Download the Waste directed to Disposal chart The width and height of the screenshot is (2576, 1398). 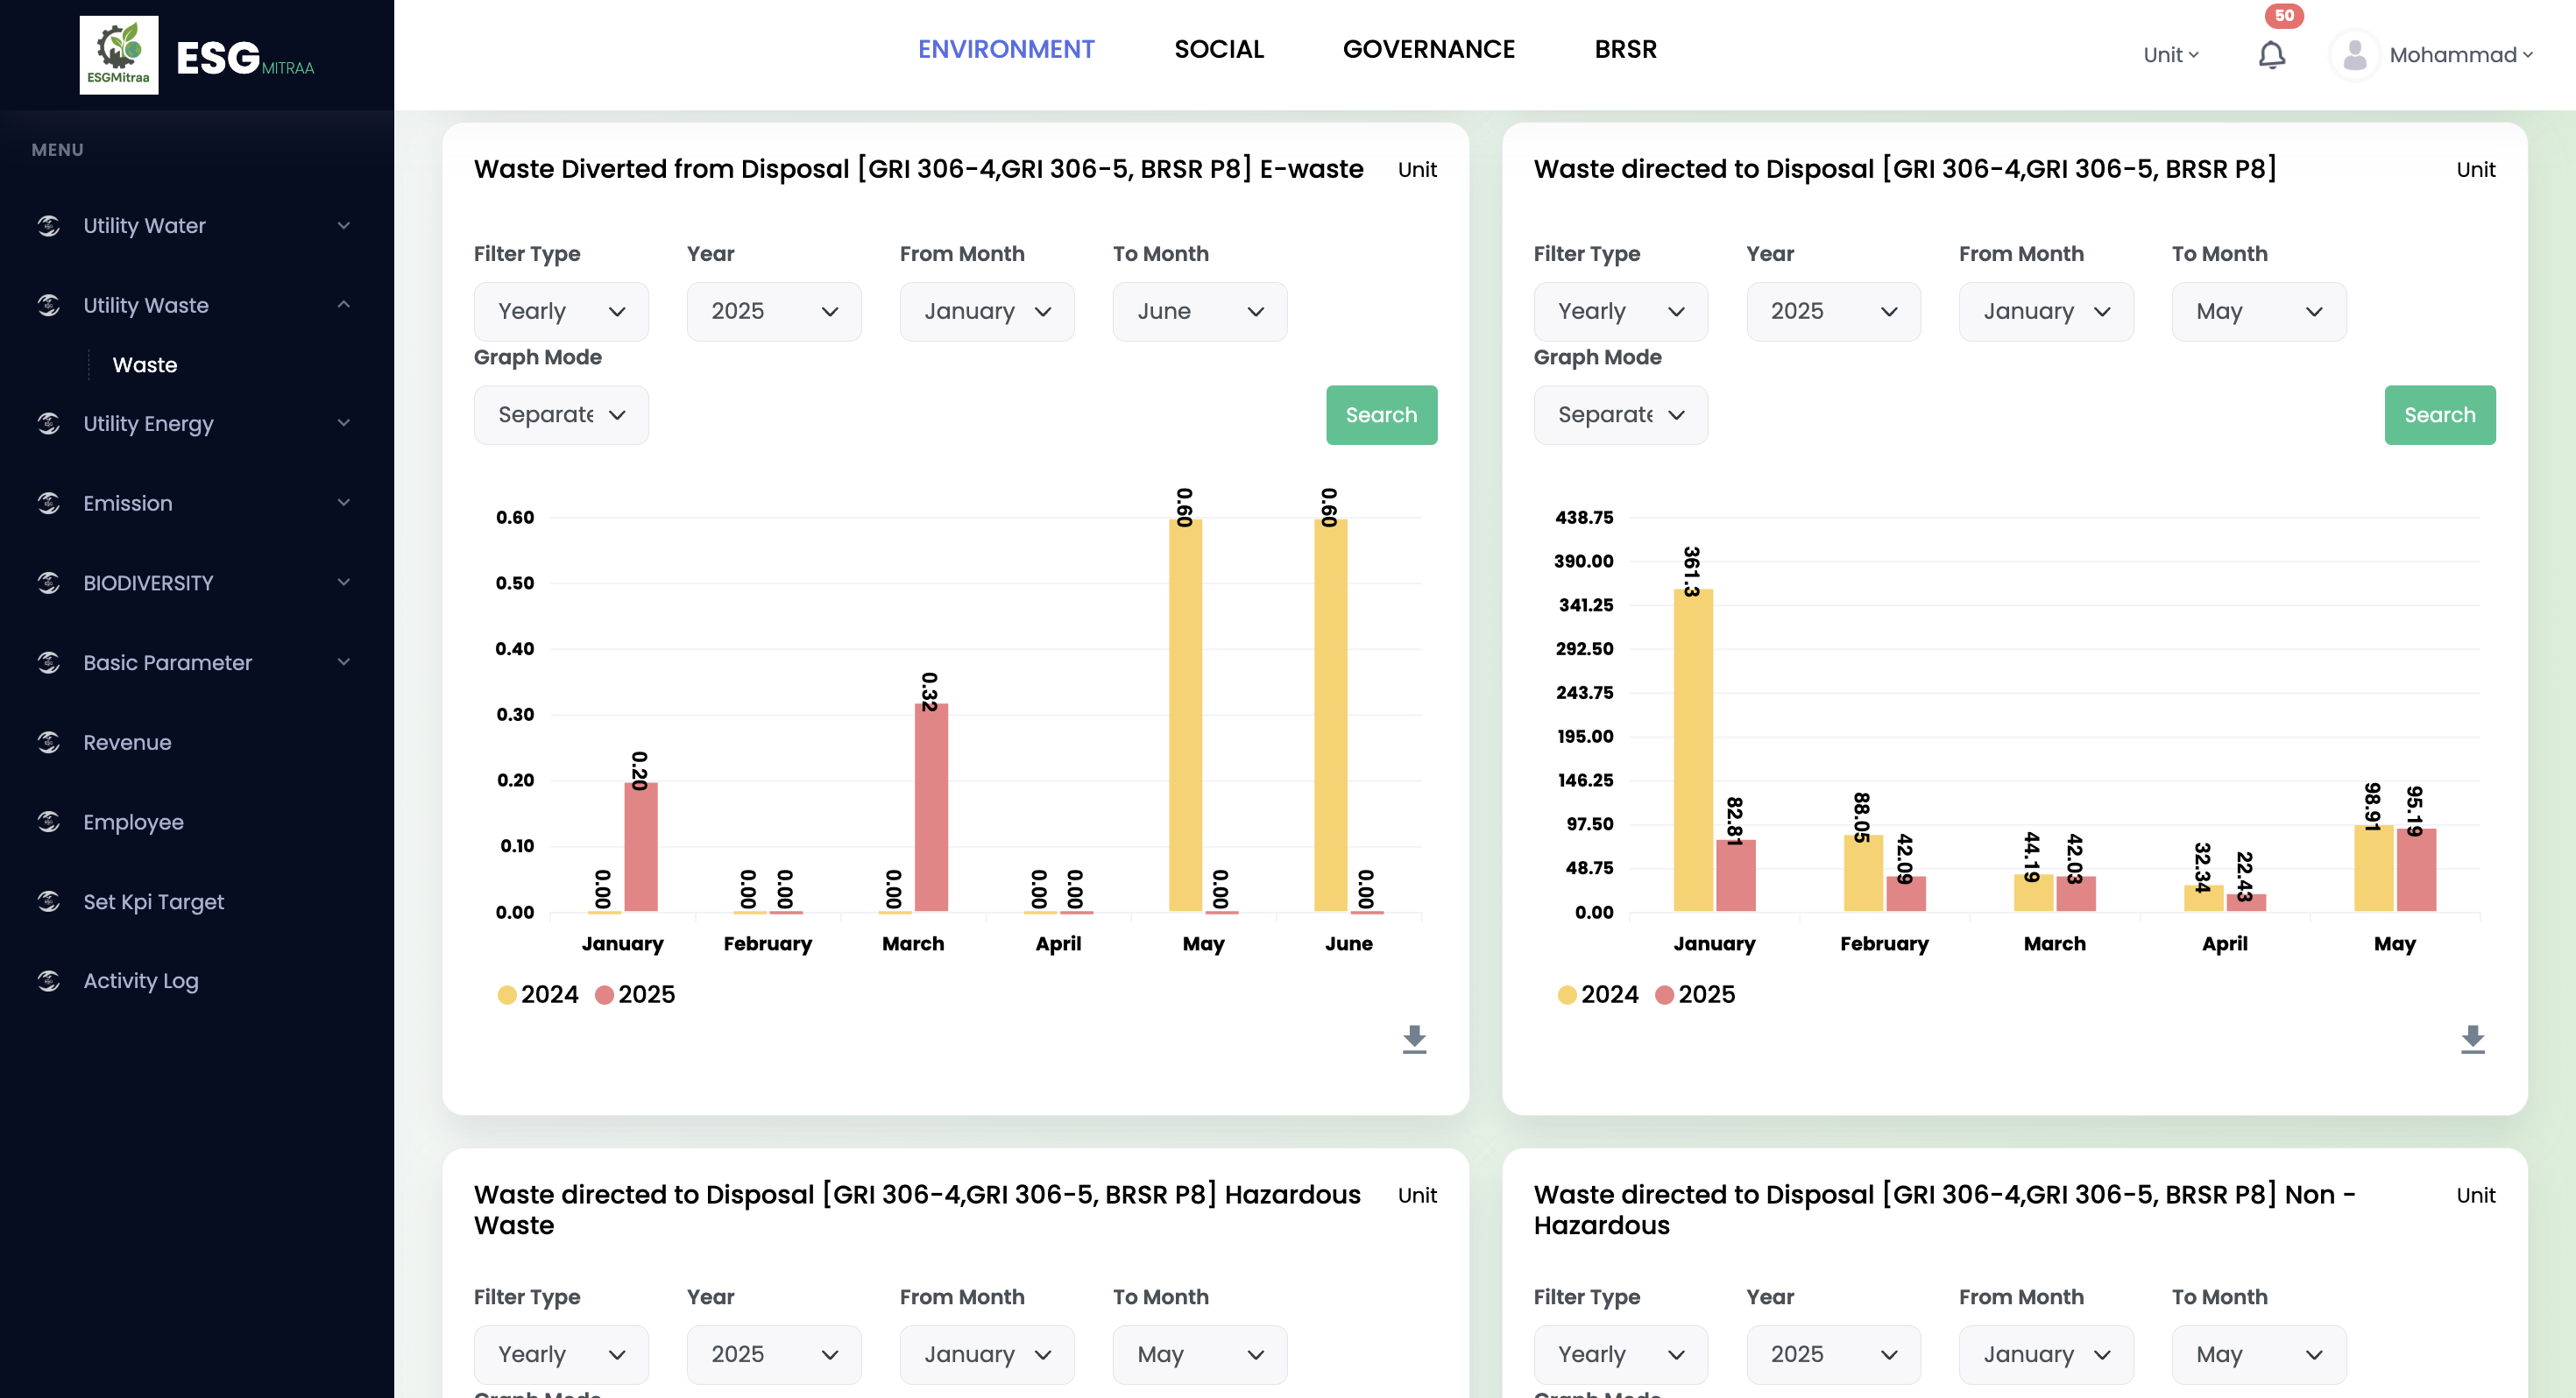(x=2472, y=1039)
